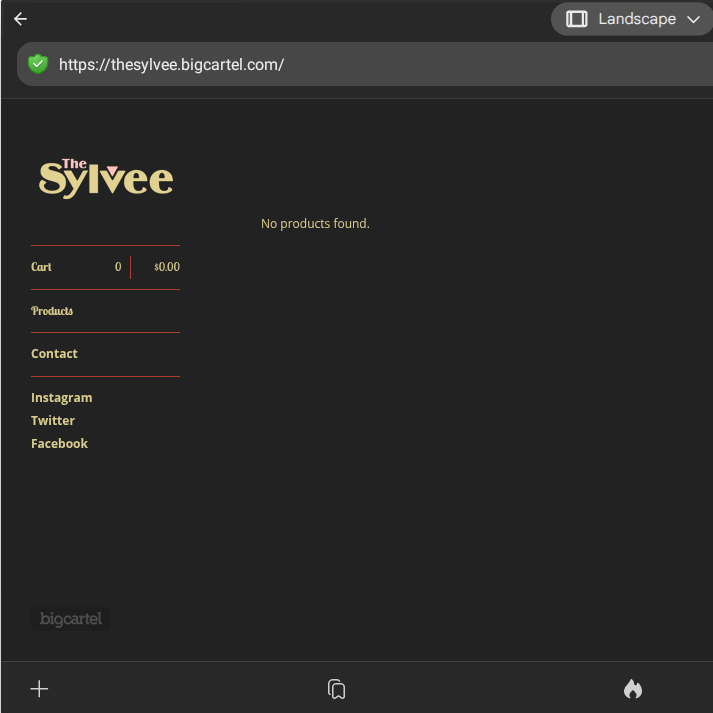713x713 pixels.
Task: Click The Sylvee logo
Action: (x=106, y=178)
